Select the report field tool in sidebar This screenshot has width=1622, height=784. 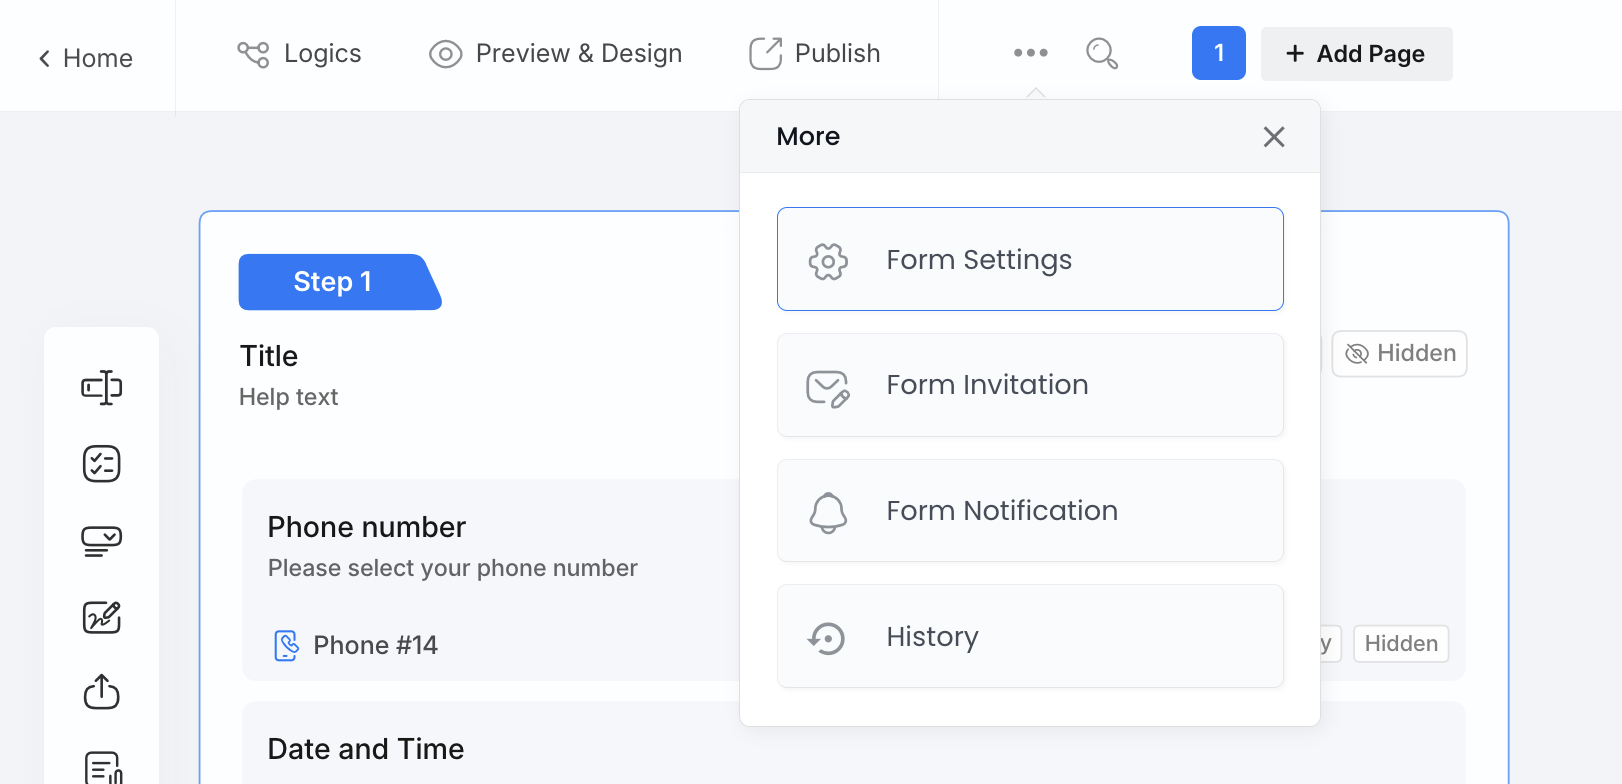click(101, 767)
